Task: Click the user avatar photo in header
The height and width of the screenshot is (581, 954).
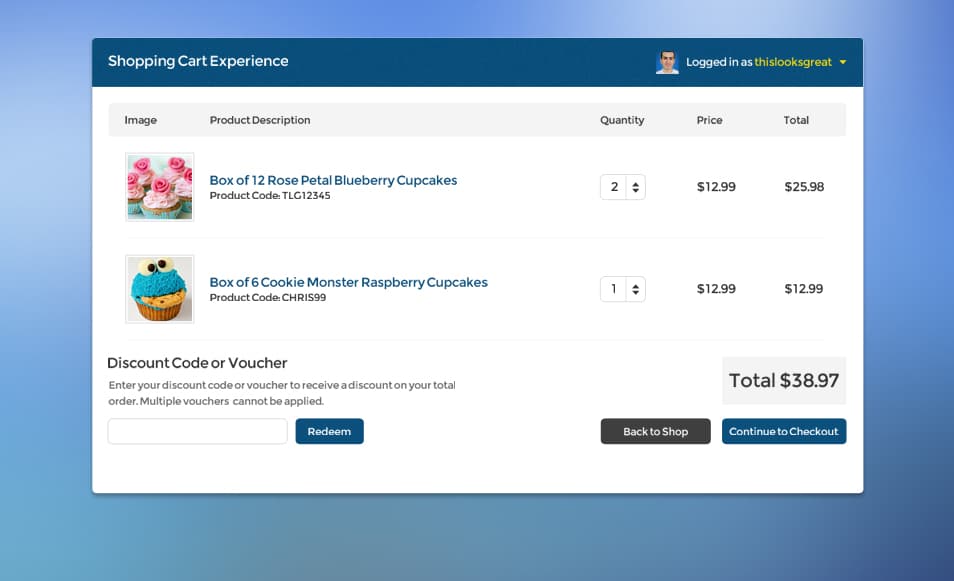Action: [667, 62]
